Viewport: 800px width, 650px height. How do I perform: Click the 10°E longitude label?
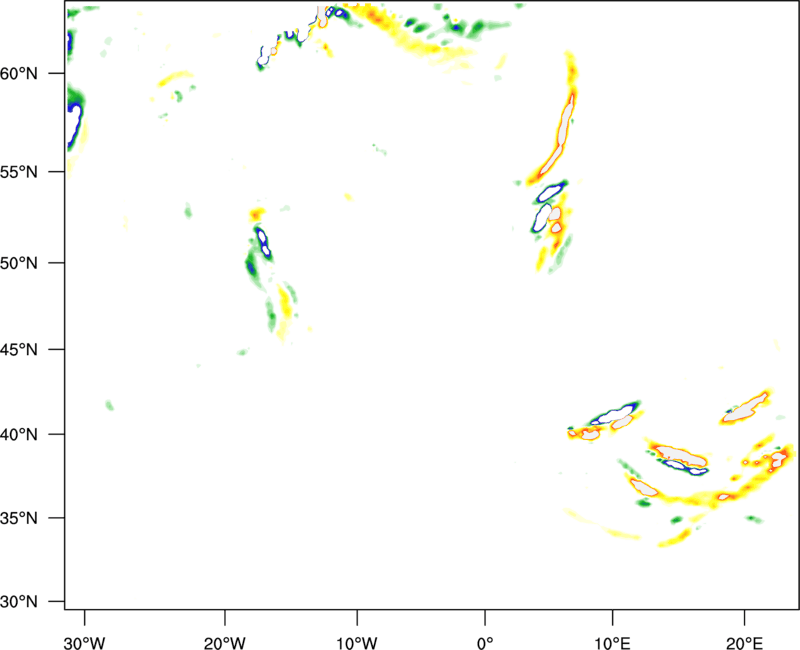[x=612, y=630]
